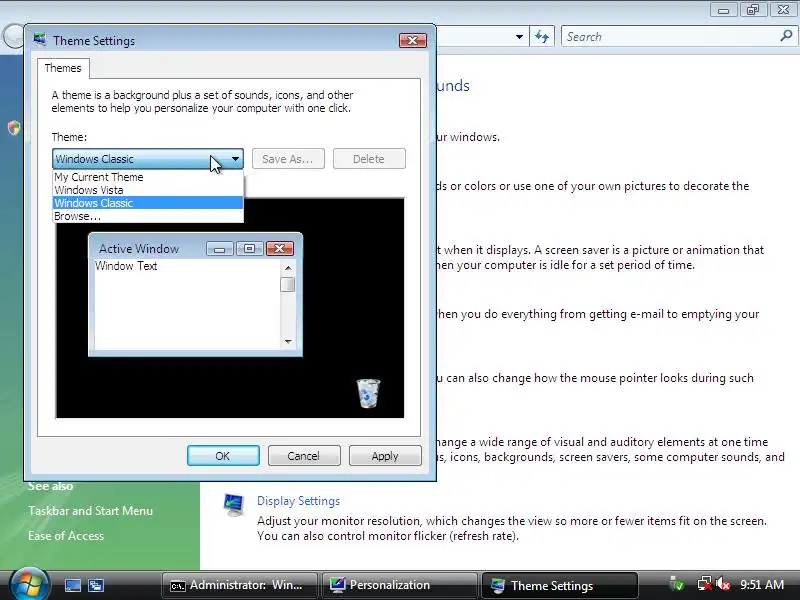Image resolution: width=800 pixels, height=600 pixels.
Task: Choose Browse... in the theme list
Action: 148,216
